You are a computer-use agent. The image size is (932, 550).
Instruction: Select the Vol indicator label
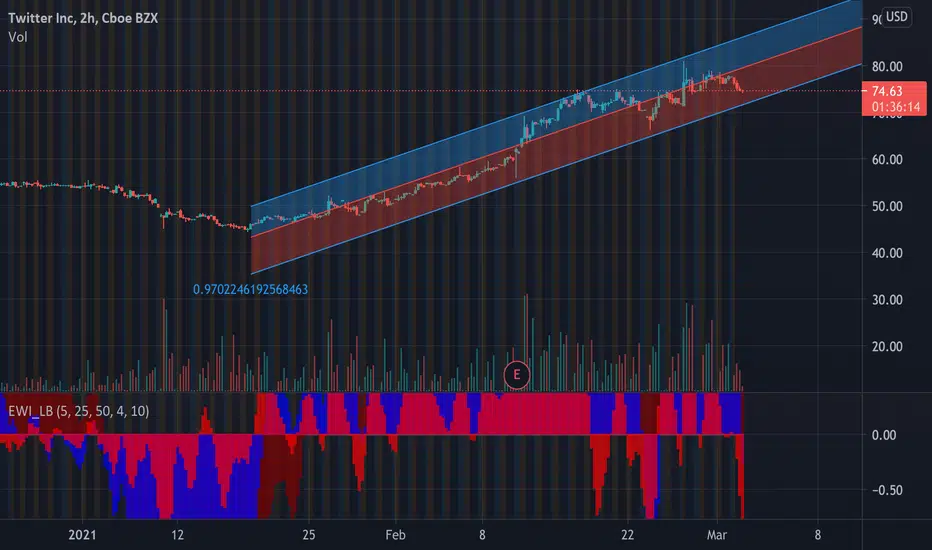point(18,37)
